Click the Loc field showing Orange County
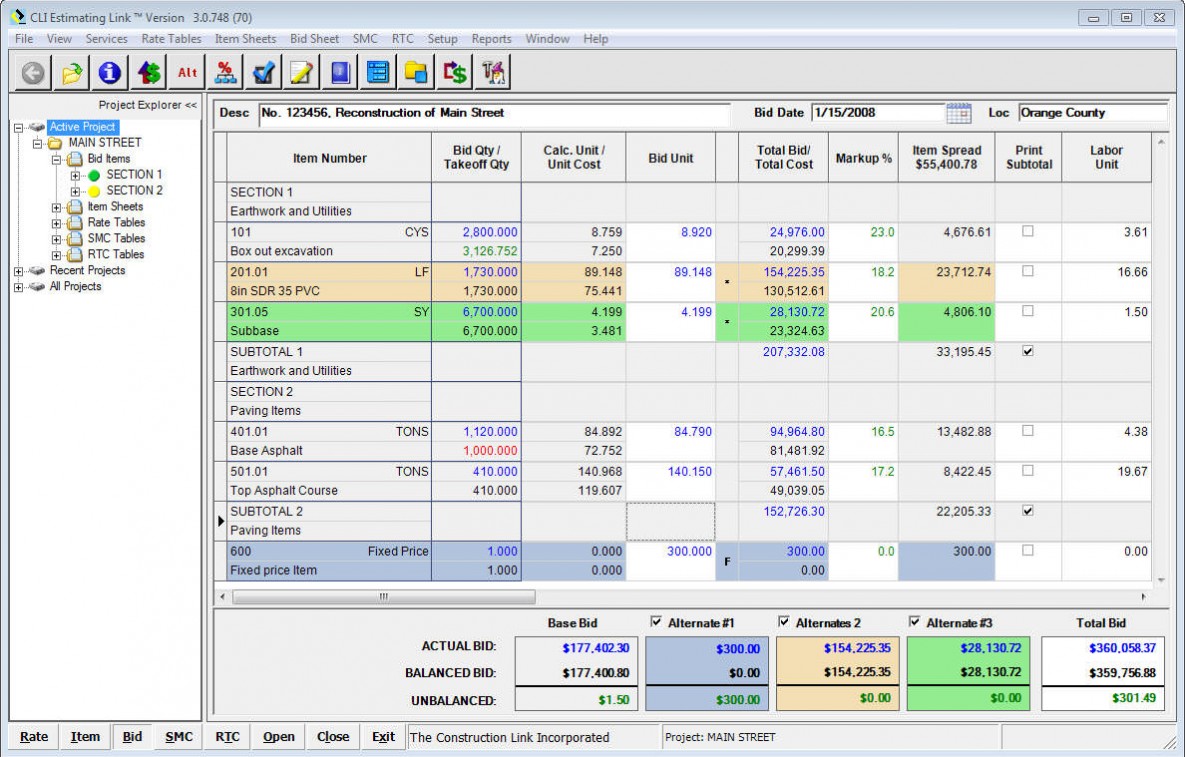The width and height of the screenshot is (1185, 757). 1093,113
